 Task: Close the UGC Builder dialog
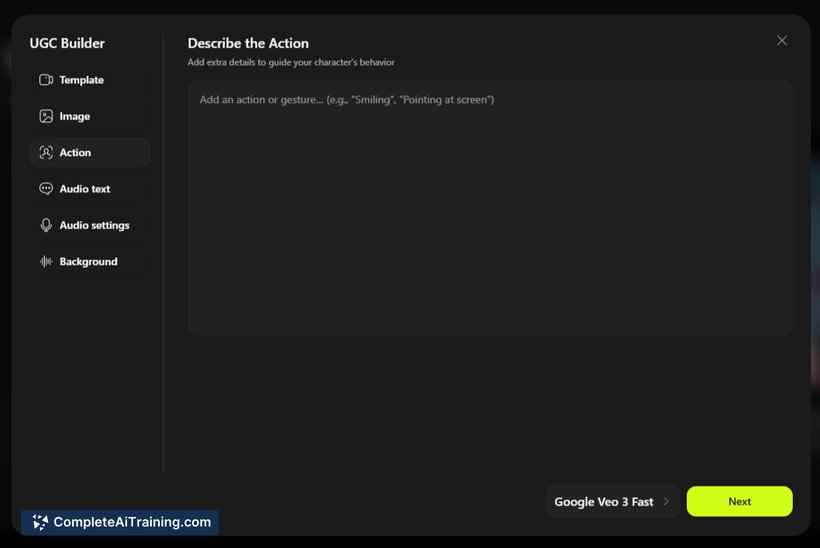pyautogui.click(x=782, y=41)
